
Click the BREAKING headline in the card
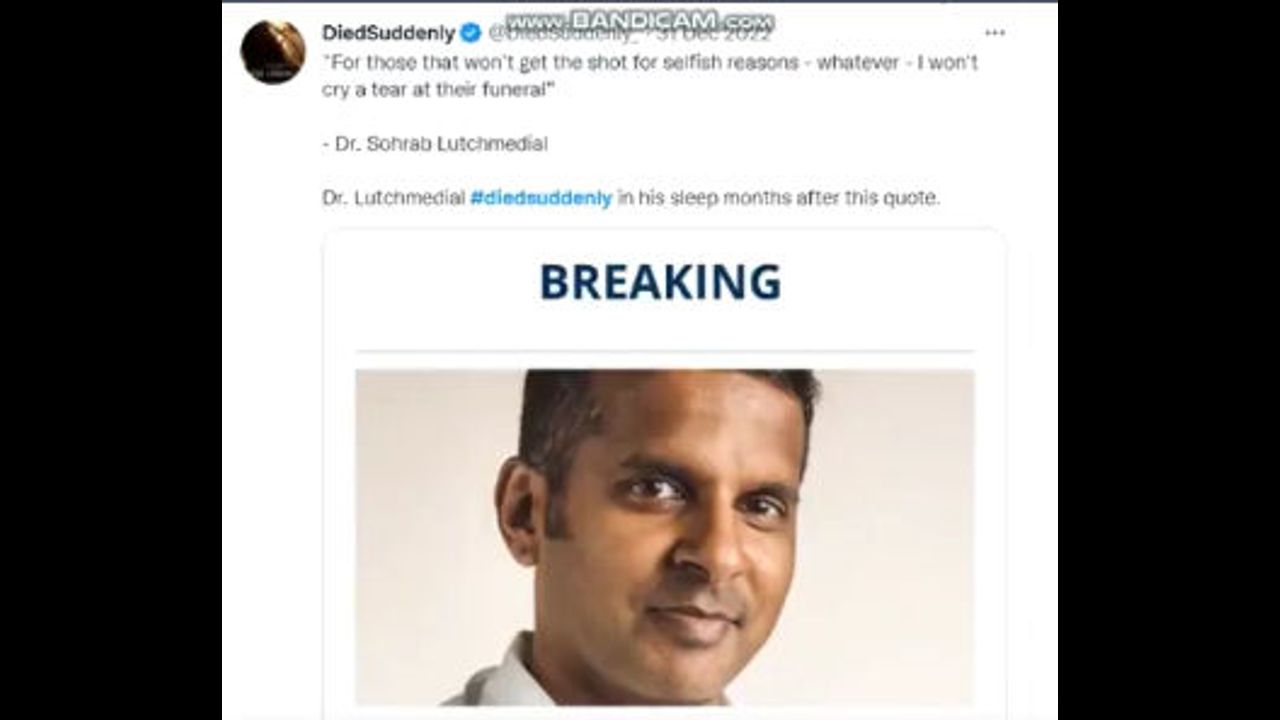(660, 283)
